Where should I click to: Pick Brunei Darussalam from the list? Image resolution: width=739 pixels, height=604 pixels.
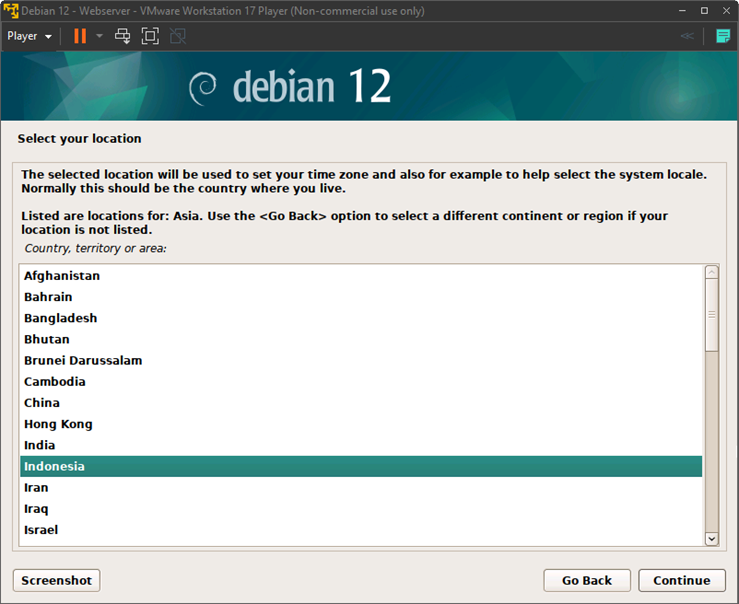click(83, 361)
